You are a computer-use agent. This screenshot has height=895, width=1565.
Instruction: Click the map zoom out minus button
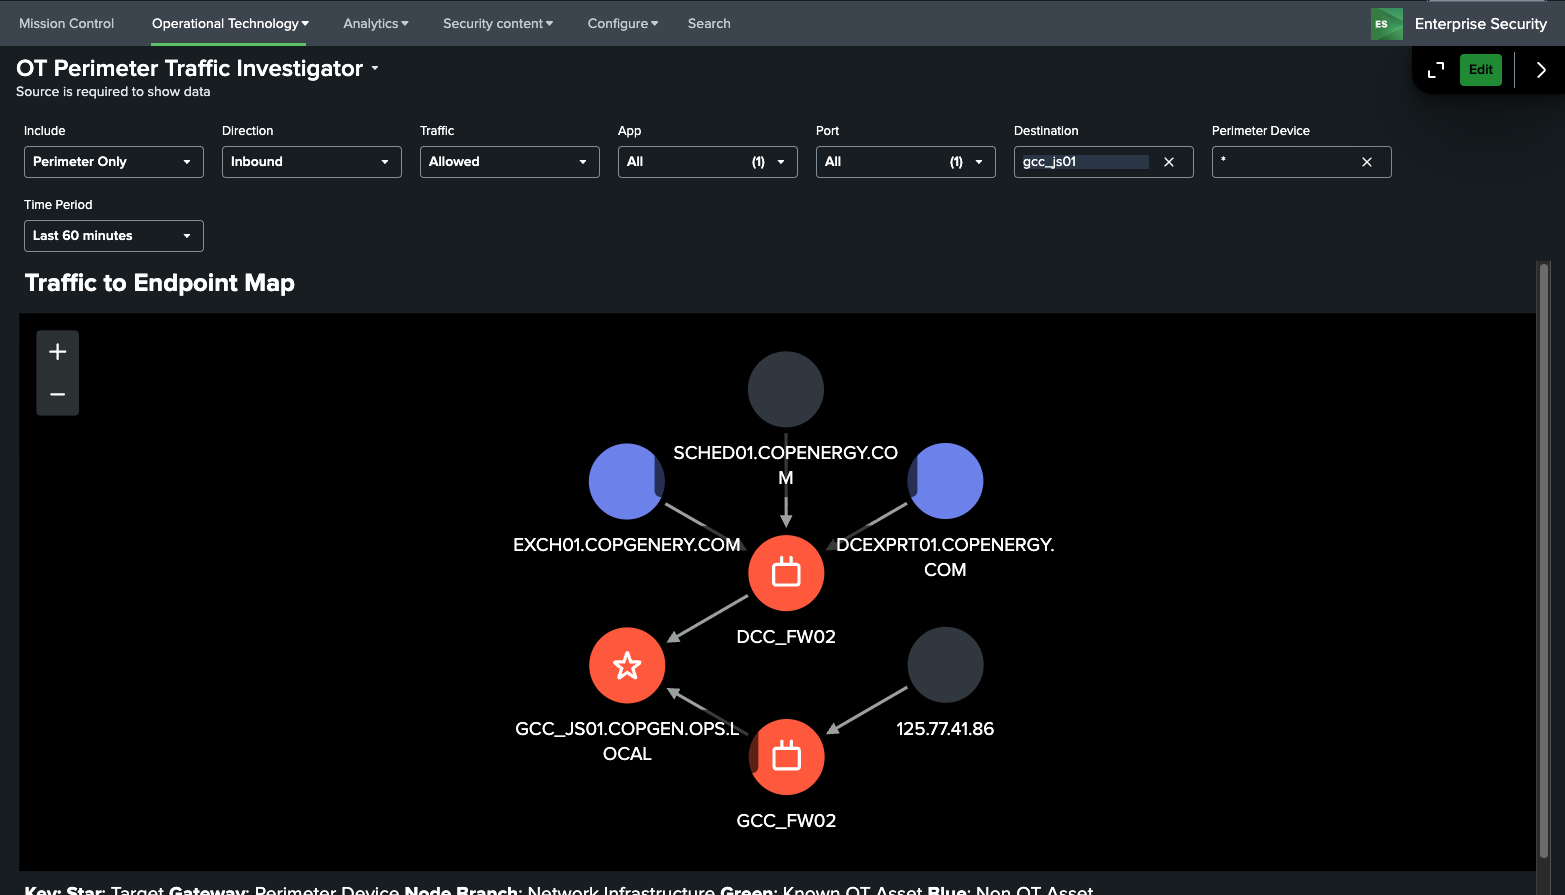coord(58,395)
